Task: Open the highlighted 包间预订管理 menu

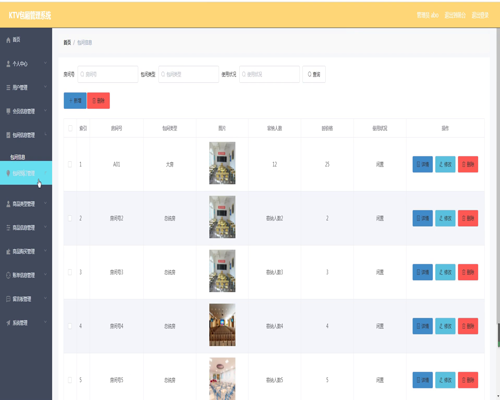Action: click(x=26, y=173)
